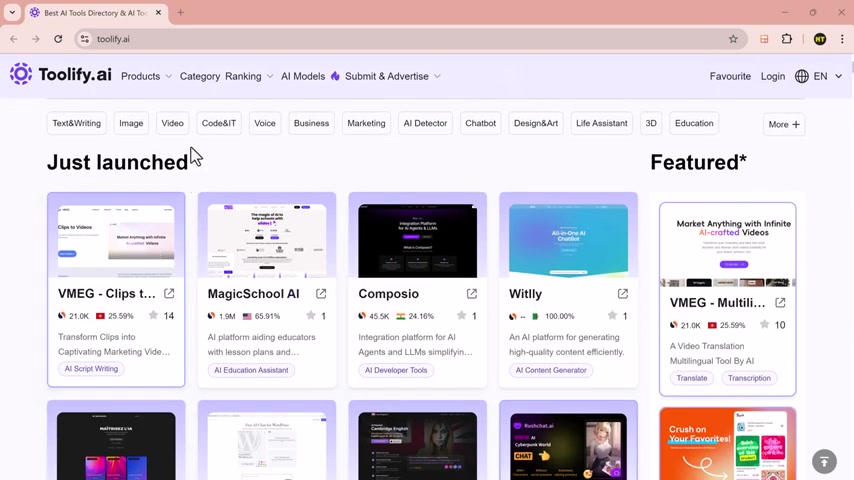Click the Translate tag

(x=692, y=378)
